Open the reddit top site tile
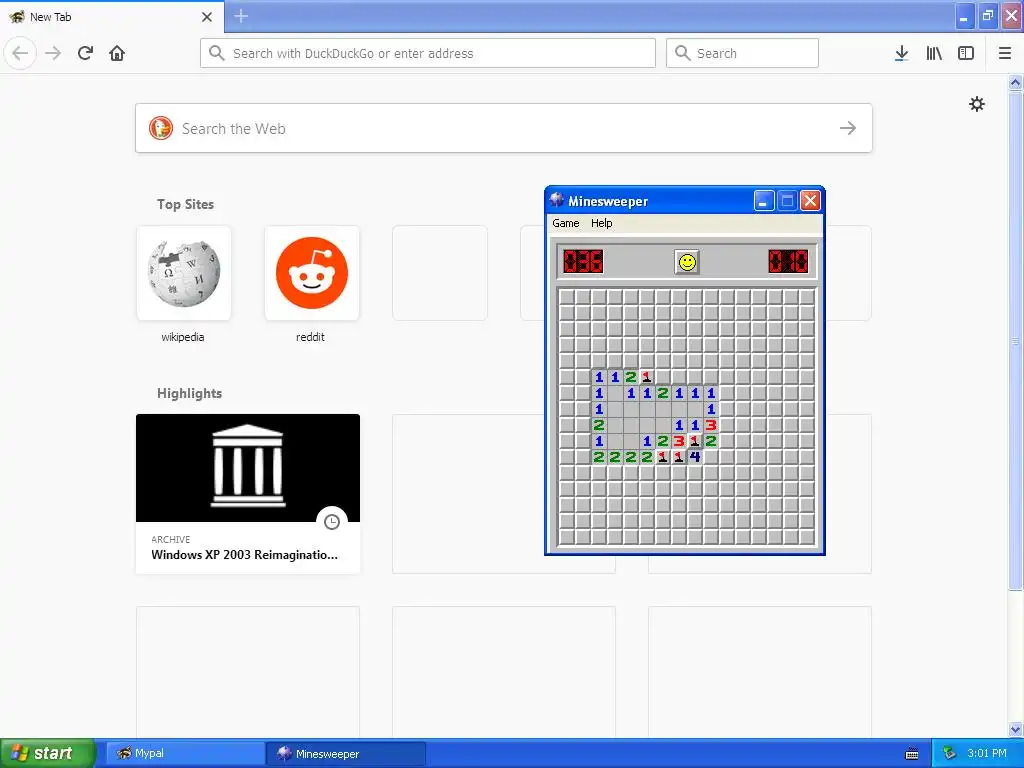 click(x=312, y=273)
